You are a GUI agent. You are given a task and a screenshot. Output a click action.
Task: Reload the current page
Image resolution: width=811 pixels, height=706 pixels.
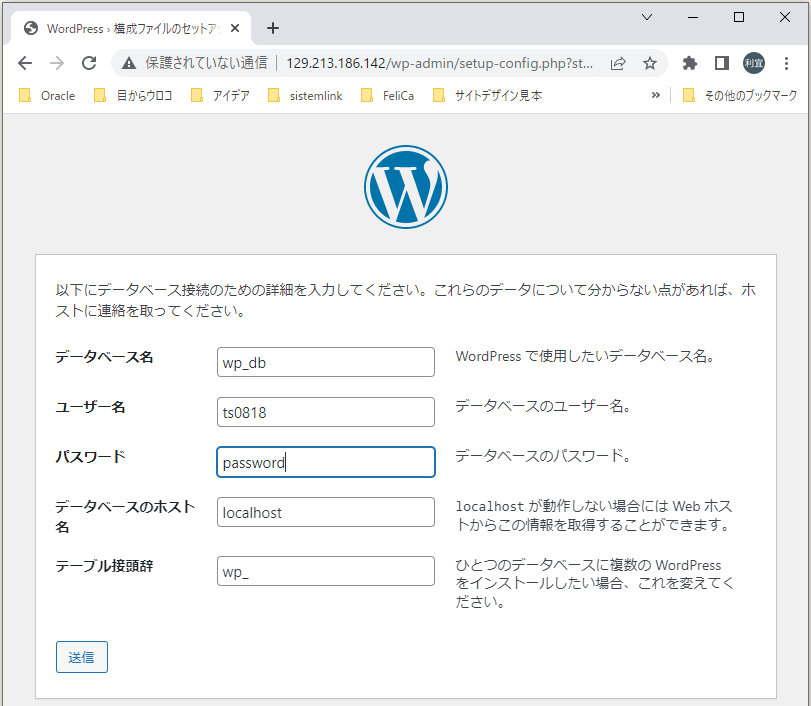[89, 63]
